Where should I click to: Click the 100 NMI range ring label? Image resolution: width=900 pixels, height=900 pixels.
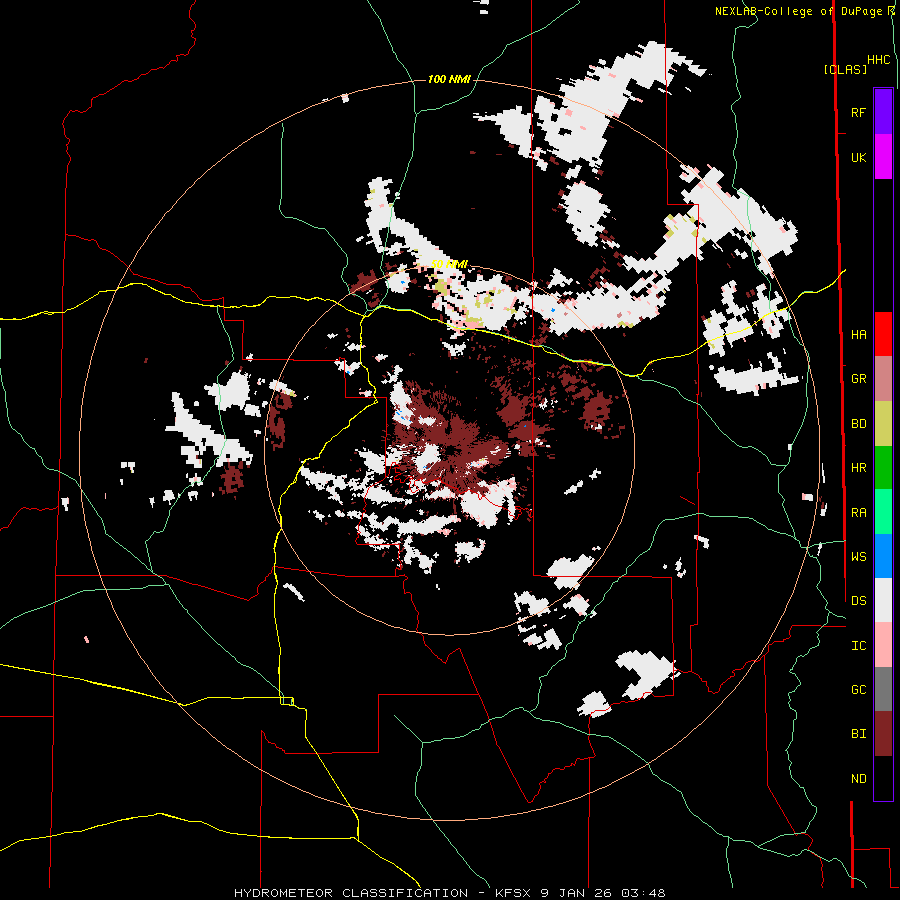coord(449,79)
